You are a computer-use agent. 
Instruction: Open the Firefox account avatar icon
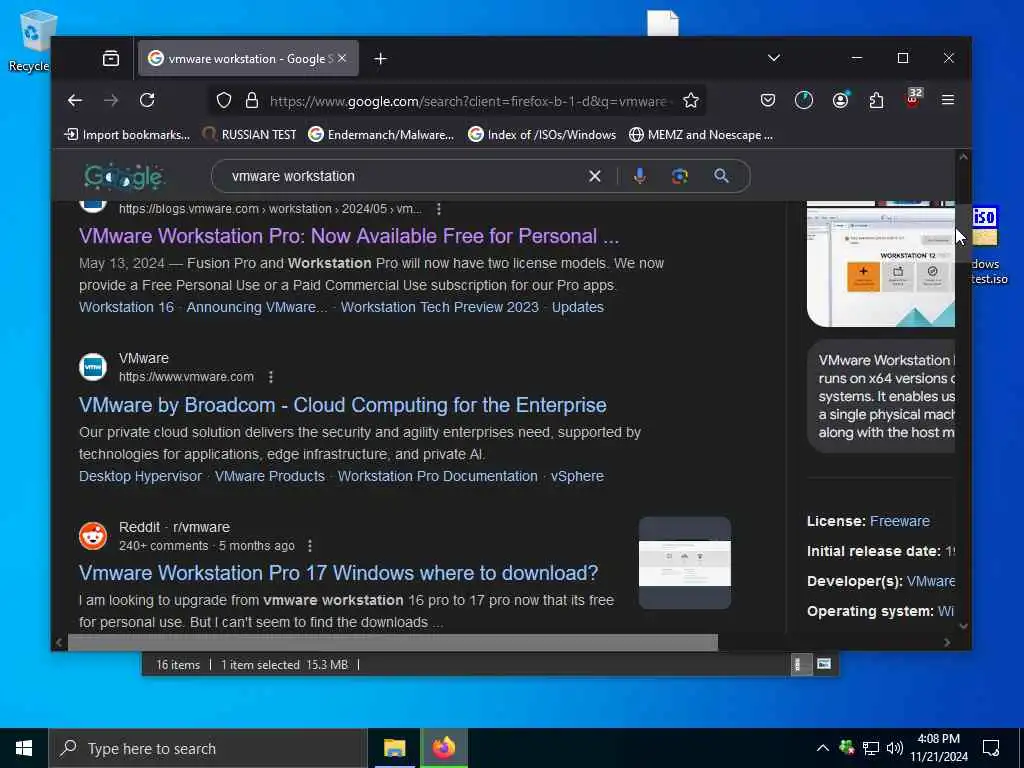(840, 100)
